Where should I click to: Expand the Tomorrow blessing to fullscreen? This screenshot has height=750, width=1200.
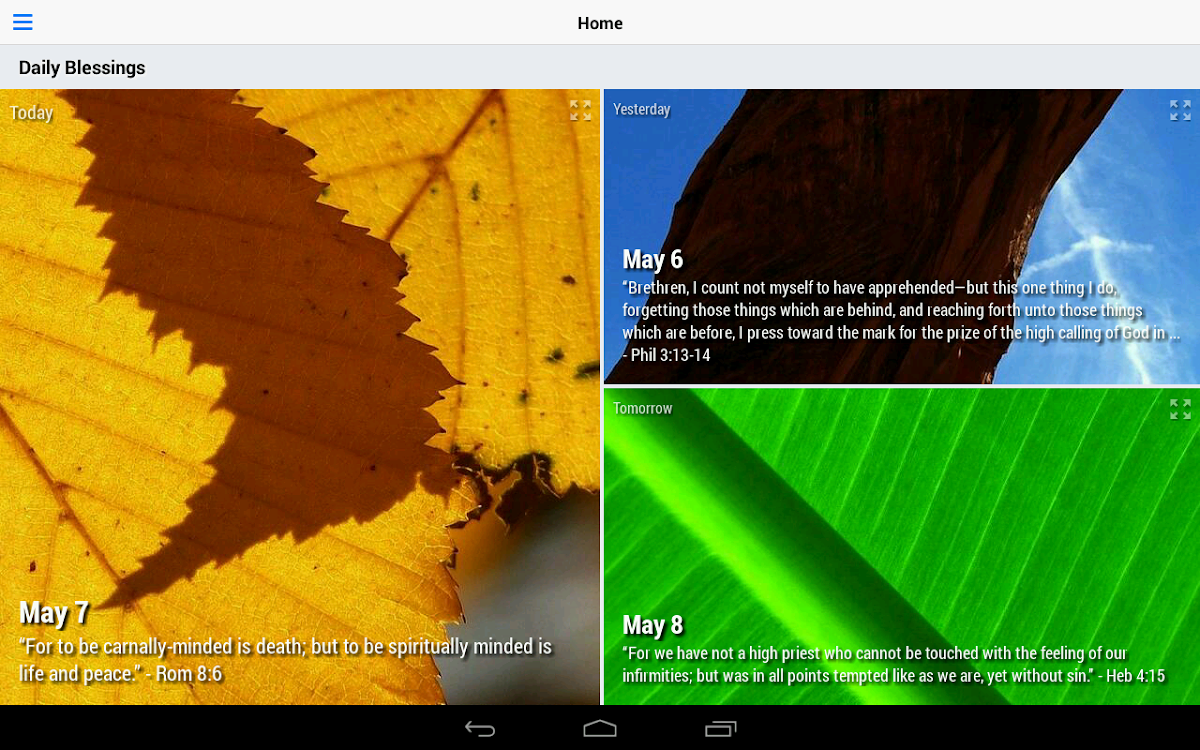(1180, 409)
